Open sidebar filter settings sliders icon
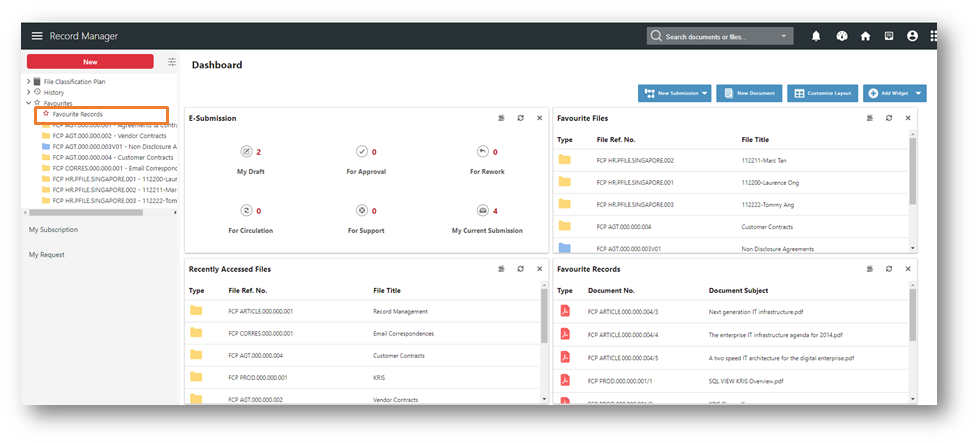Viewport: 979px width, 443px height. pyautogui.click(x=172, y=62)
